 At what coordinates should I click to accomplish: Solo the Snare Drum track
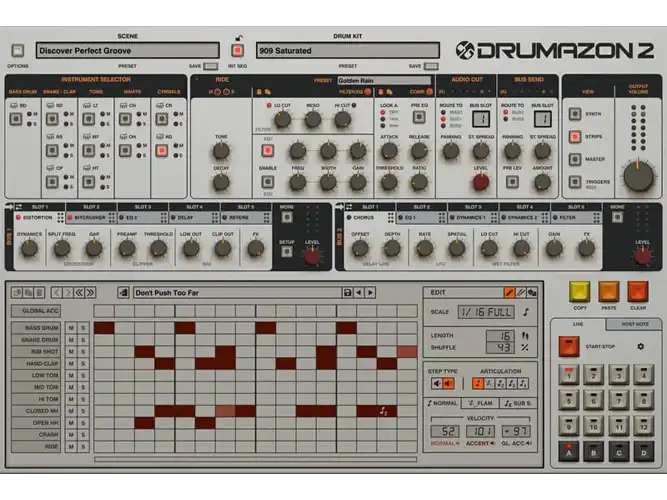[83, 340]
